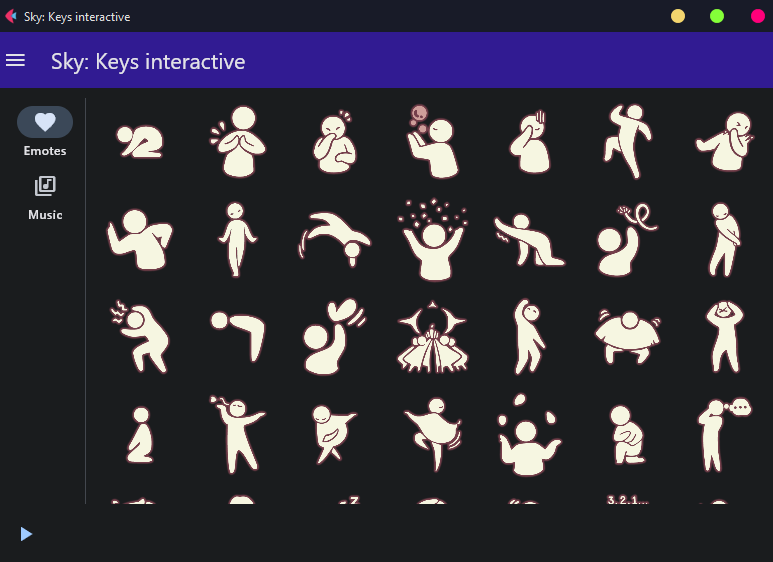Pick the spinning cape twirl emote

click(433, 435)
